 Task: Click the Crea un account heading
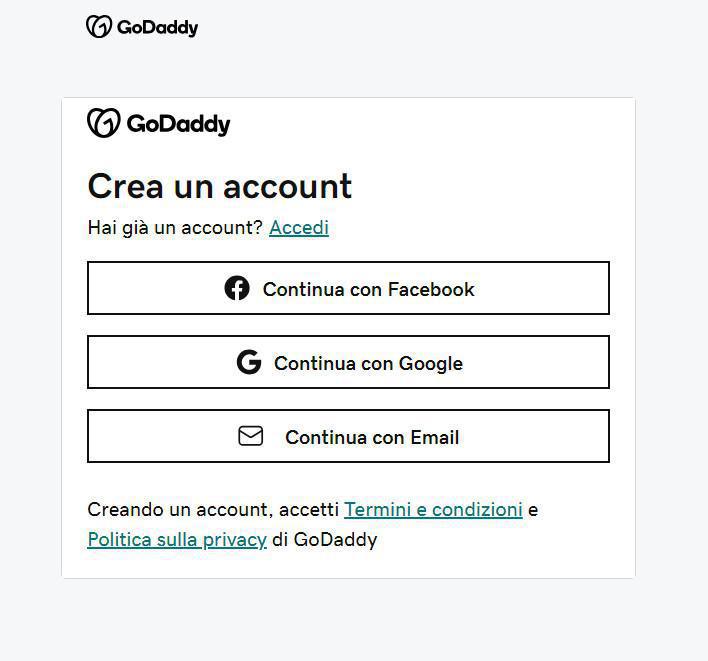pyautogui.click(x=220, y=186)
